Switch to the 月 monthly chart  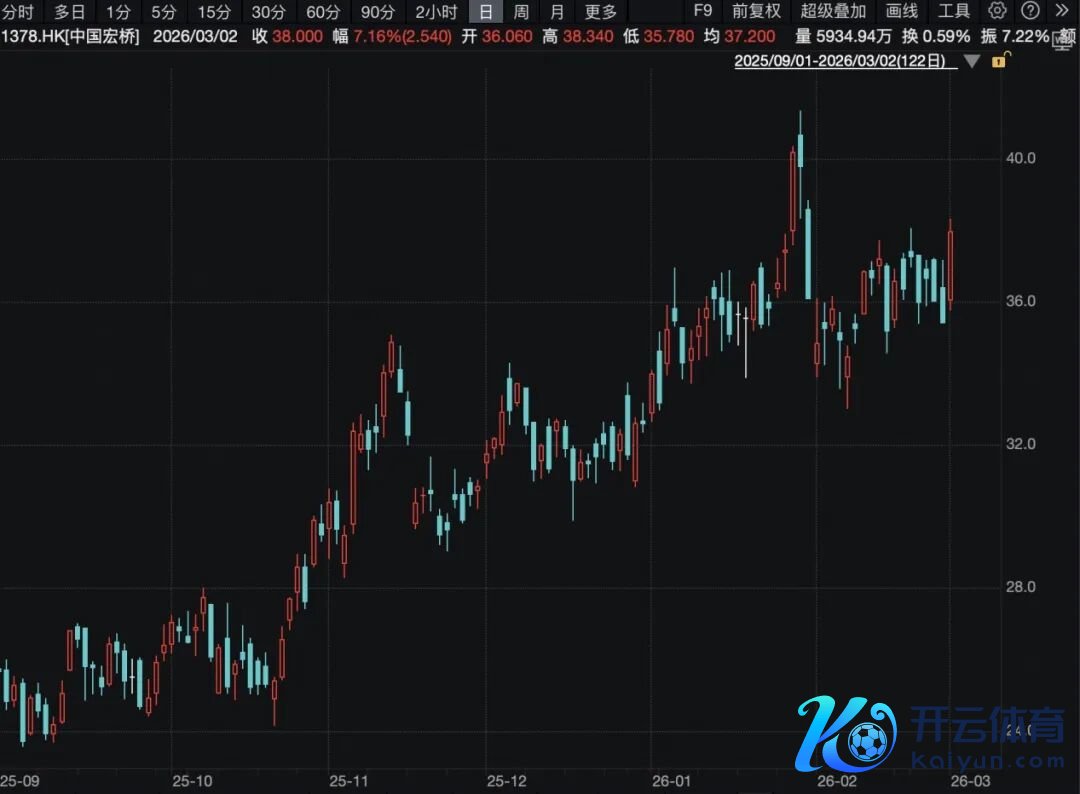point(556,12)
